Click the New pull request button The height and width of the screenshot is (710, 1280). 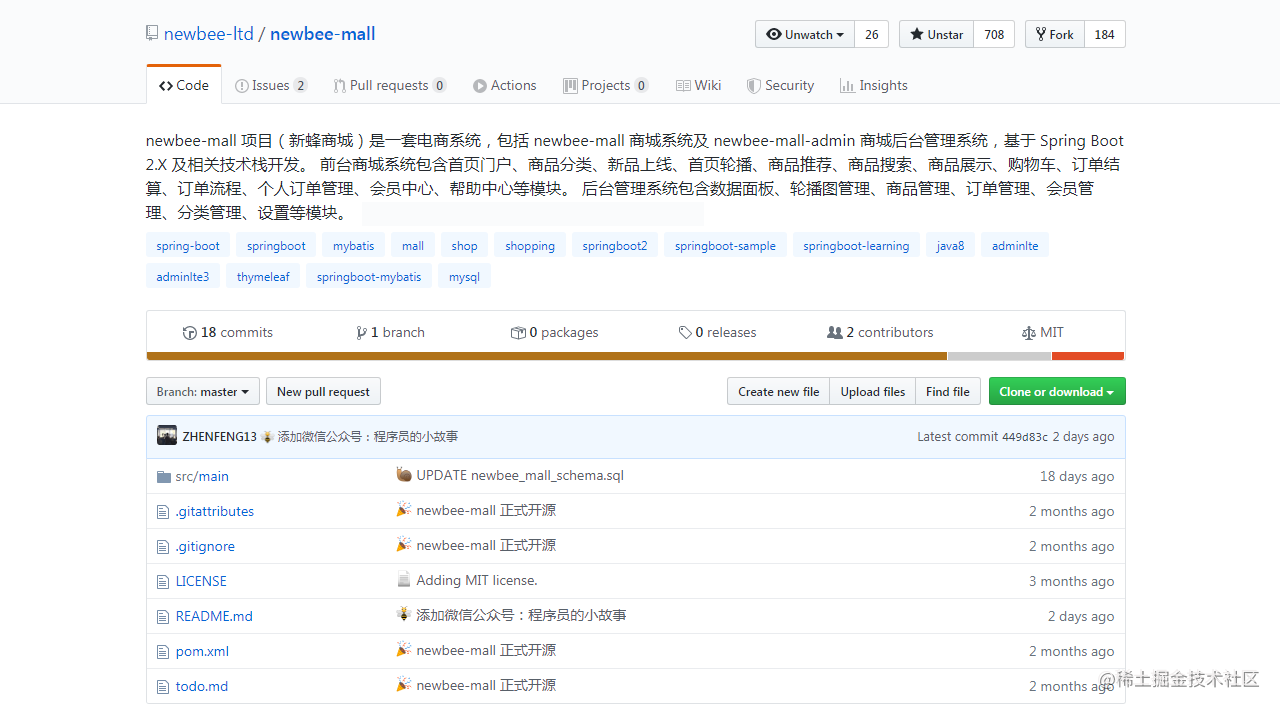[x=323, y=391]
